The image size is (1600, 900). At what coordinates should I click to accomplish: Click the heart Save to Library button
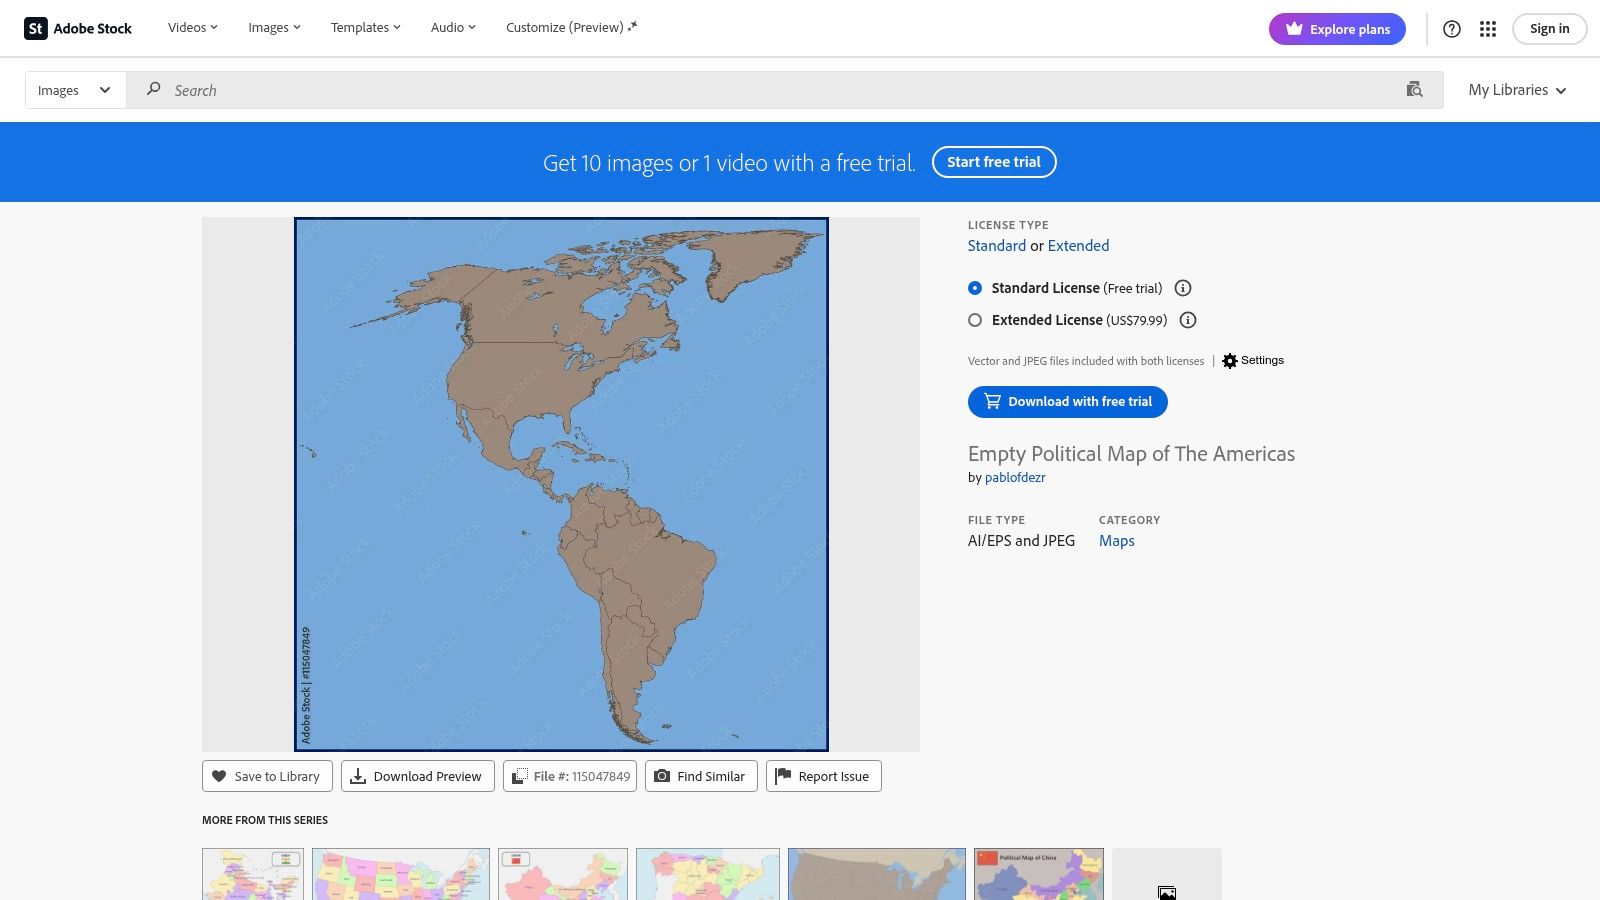(x=267, y=776)
